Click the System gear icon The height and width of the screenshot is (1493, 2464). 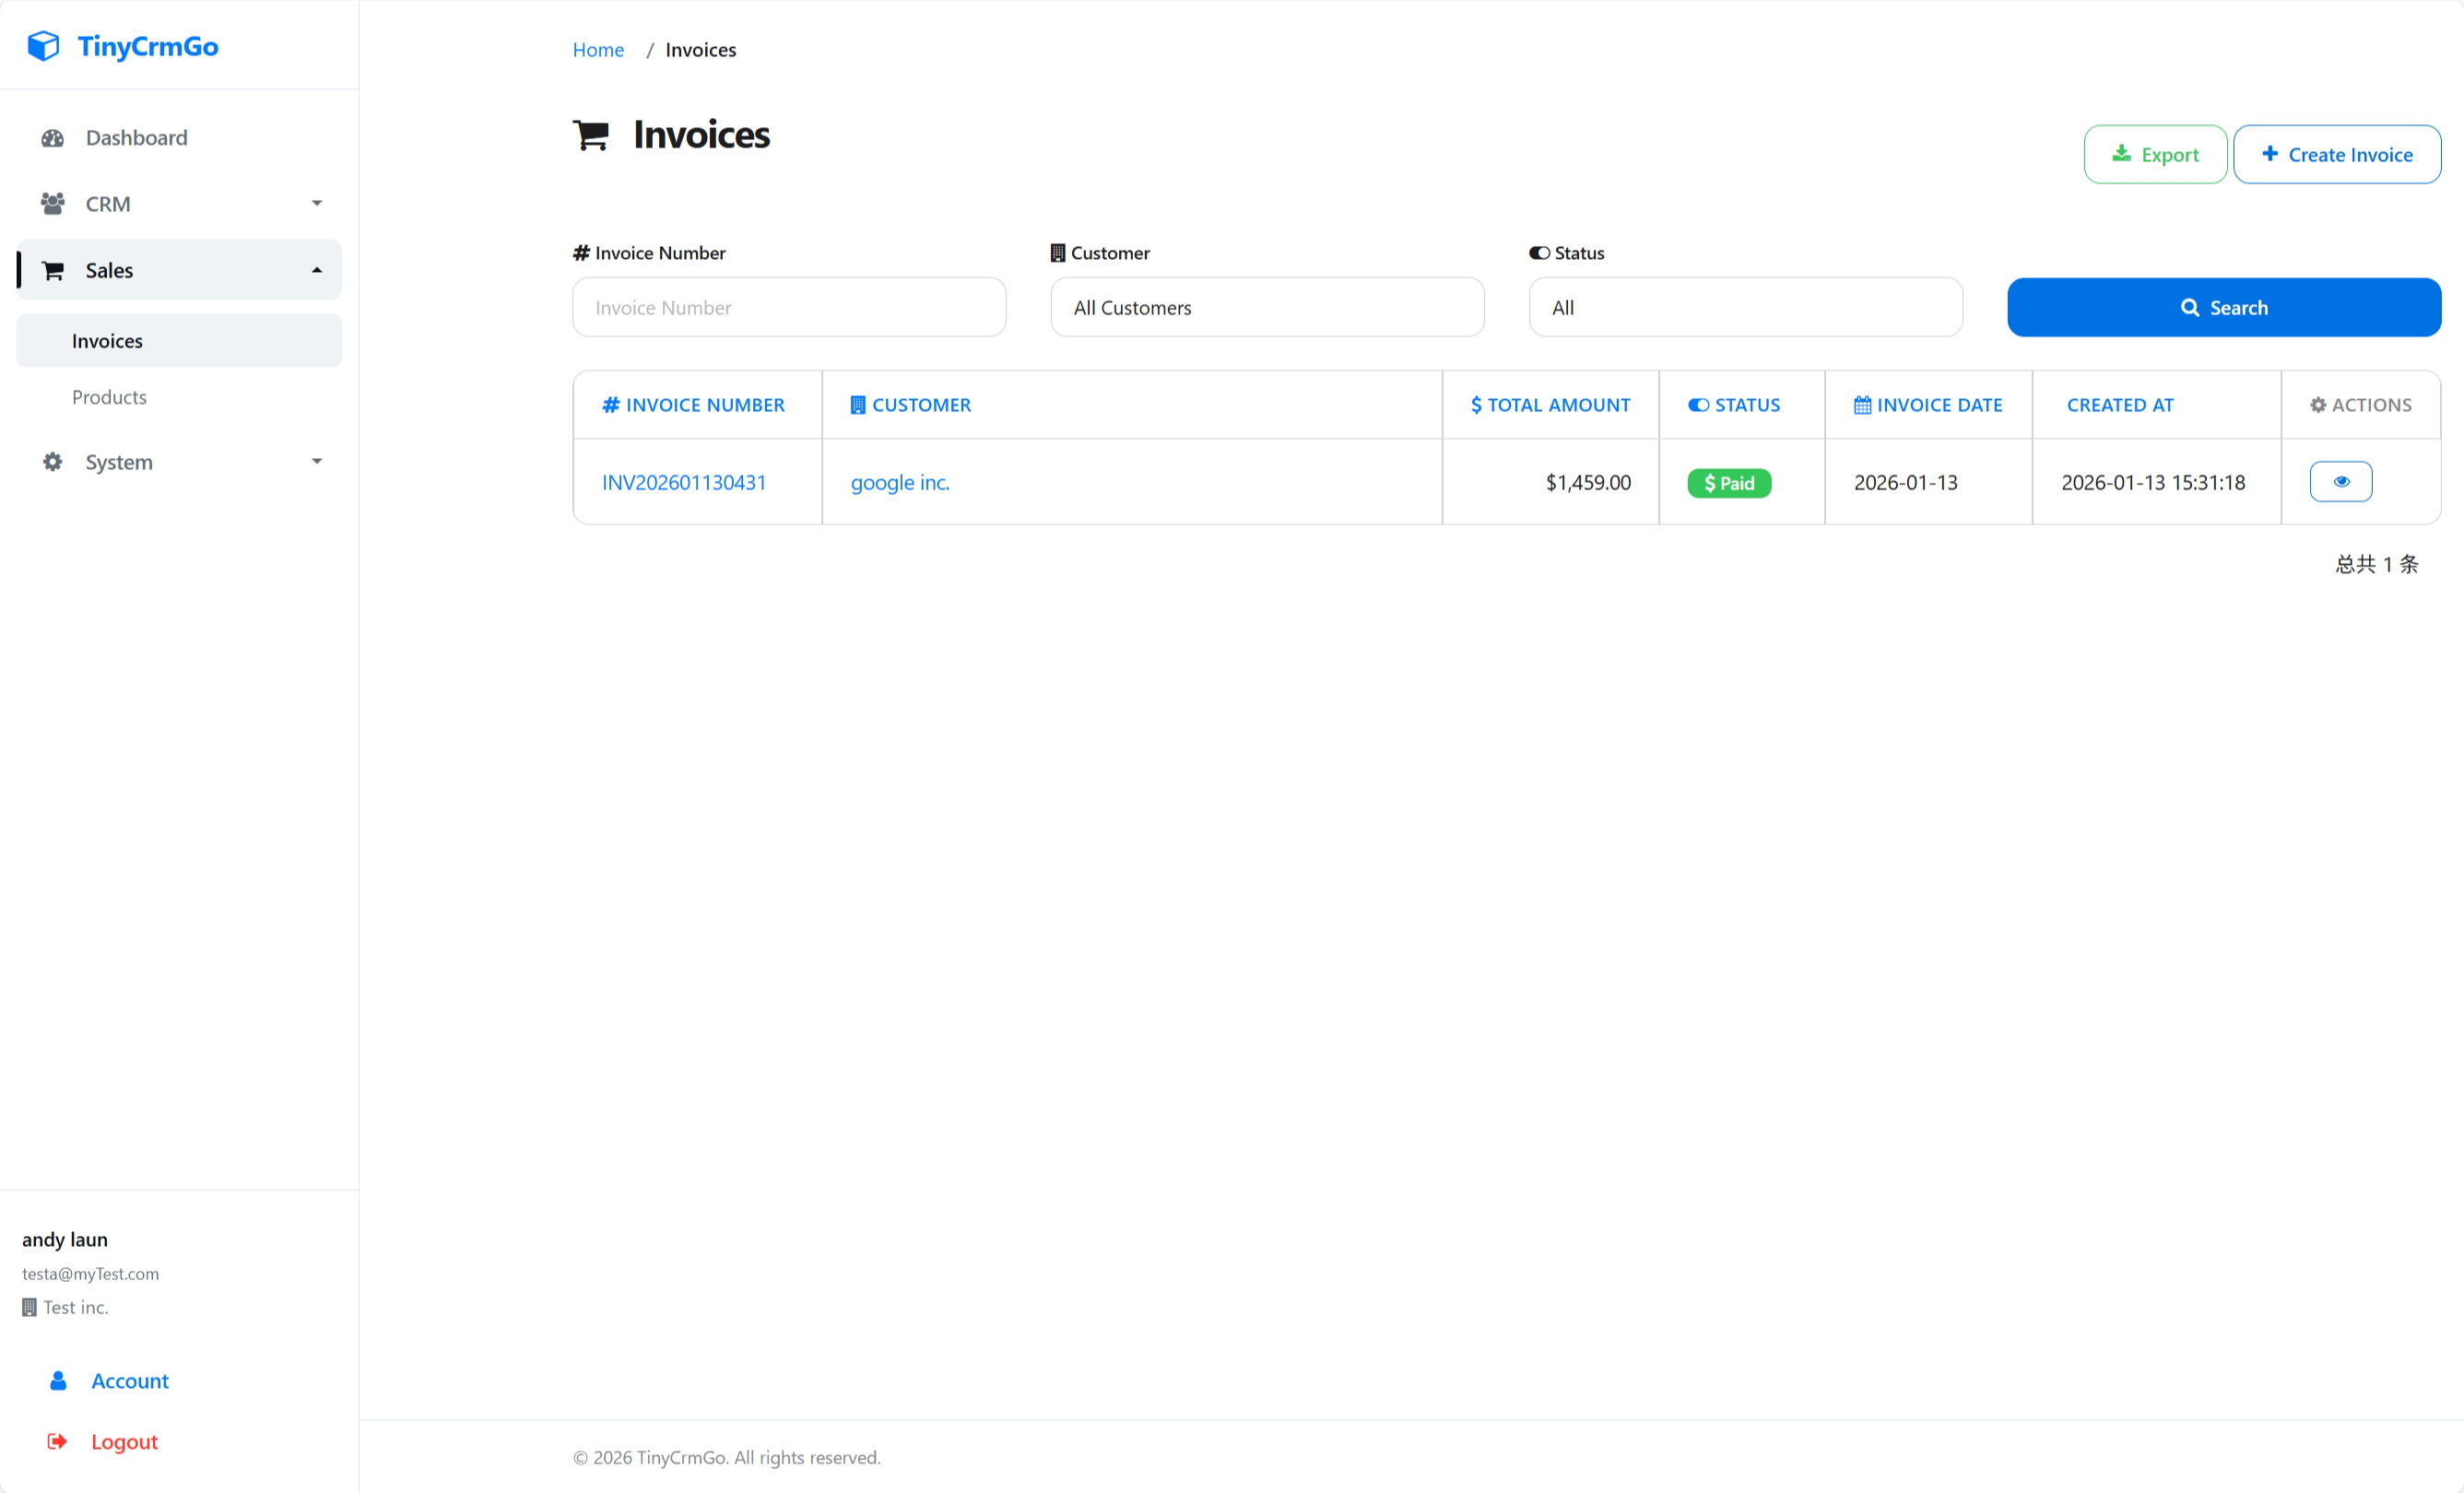tap(50, 461)
